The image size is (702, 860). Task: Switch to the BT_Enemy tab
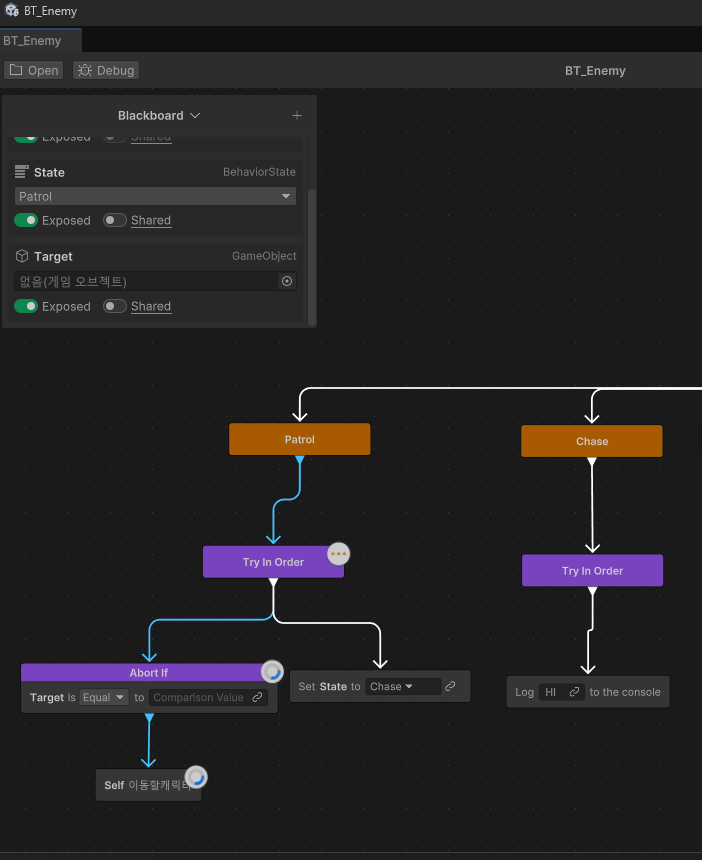pos(33,41)
